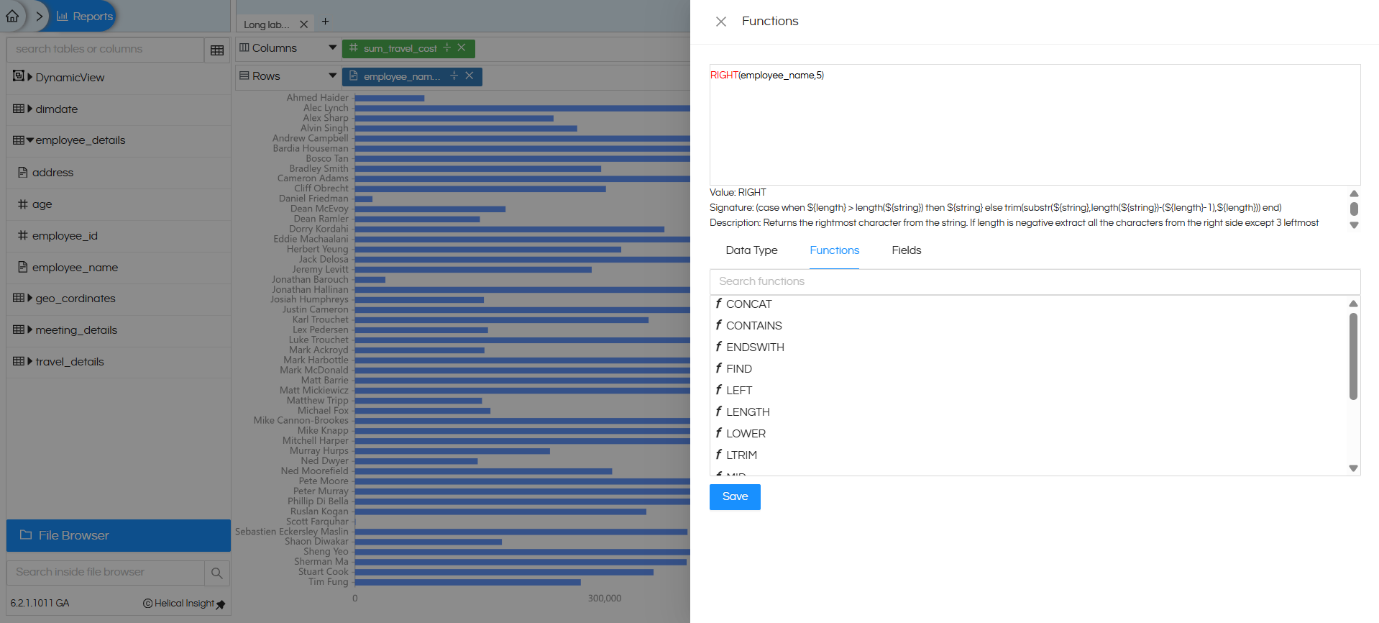Image resolution: width=1379 pixels, height=623 pixels.
Task: Save the function expression
Action: [735, 497]
